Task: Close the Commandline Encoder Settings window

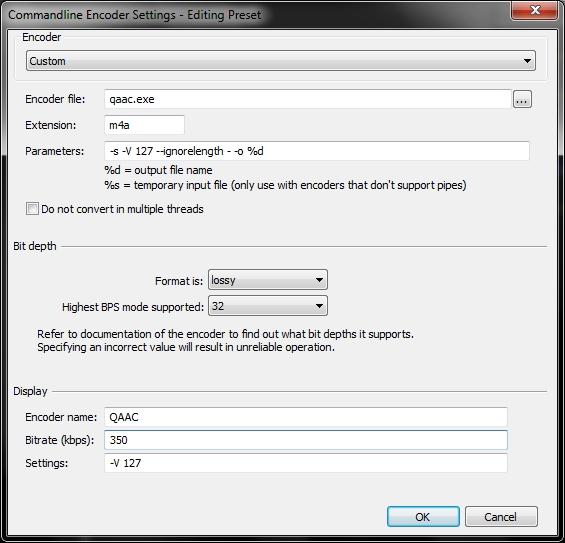Action: point(535,10)
